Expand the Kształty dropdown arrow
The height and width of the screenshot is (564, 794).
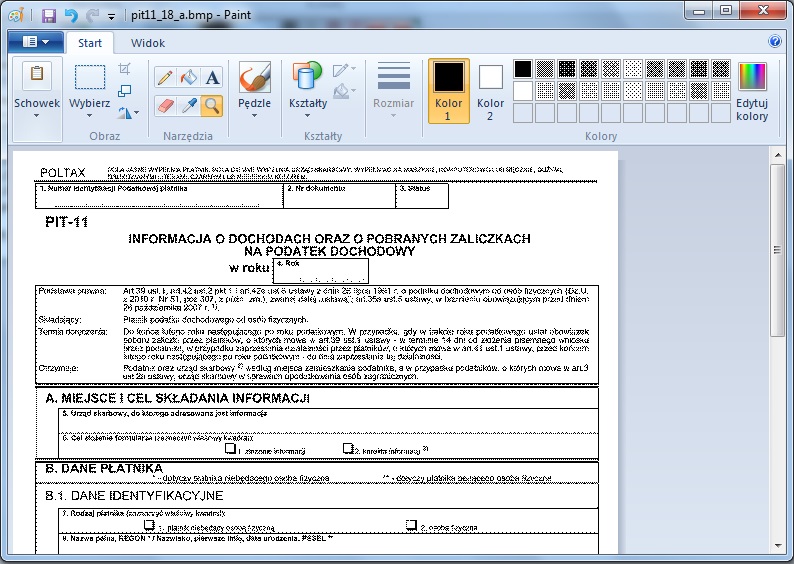click(x=307, y=116)
